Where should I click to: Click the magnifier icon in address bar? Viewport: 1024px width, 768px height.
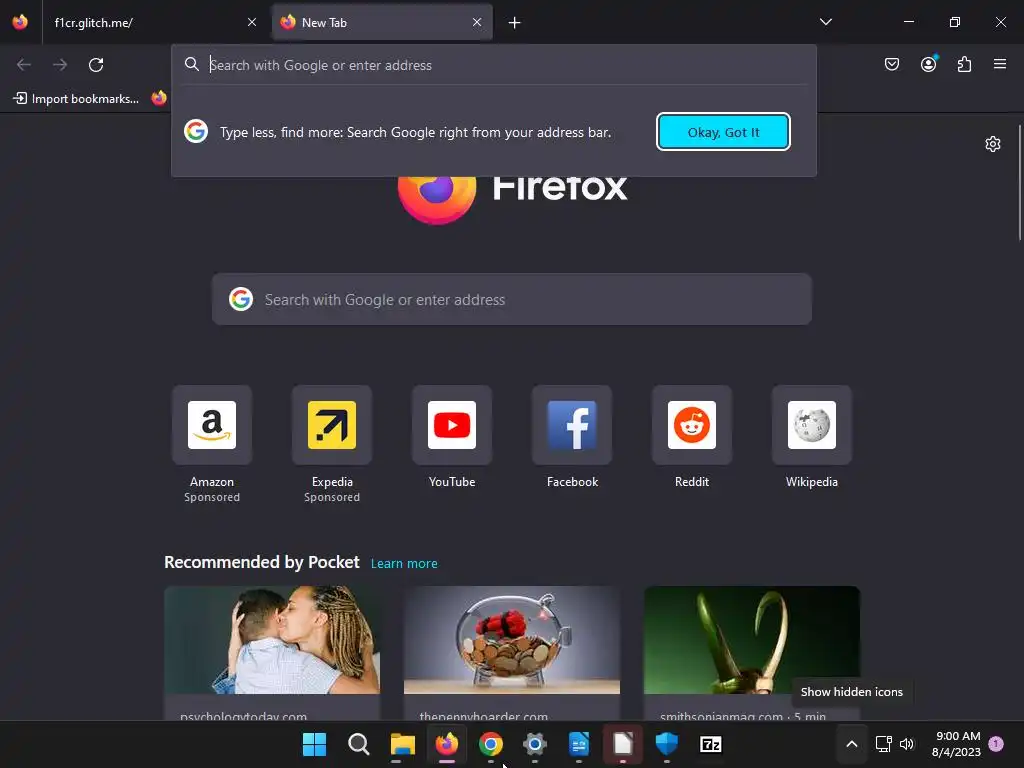click(191, 64)
